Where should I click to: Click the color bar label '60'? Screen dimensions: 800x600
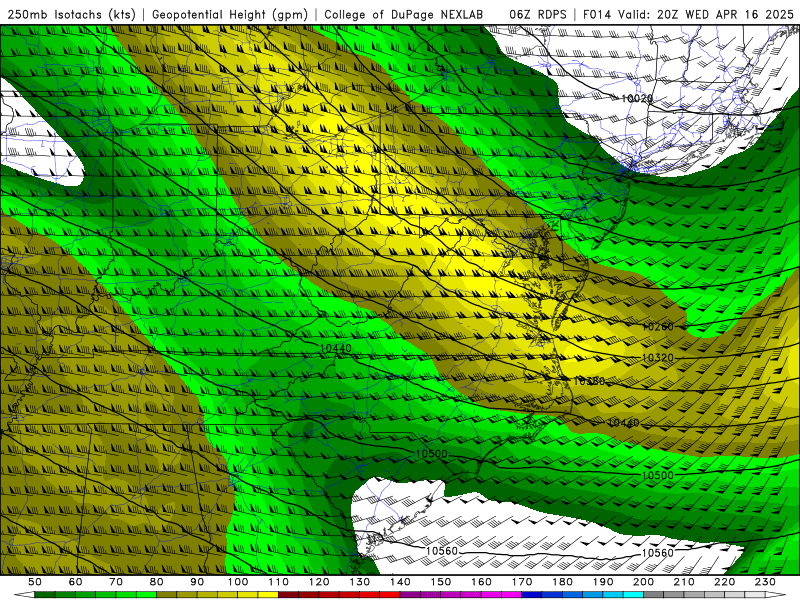point(75,582)
